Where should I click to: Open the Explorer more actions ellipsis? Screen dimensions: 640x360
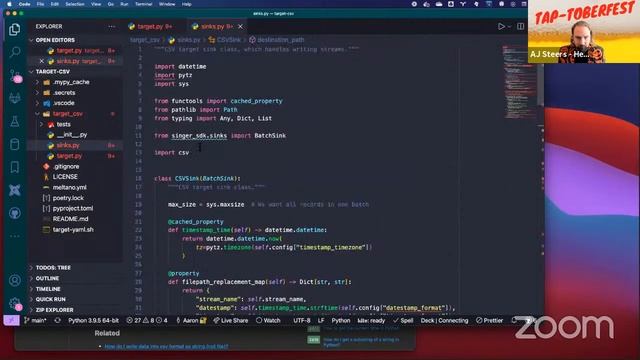[111, 27]
